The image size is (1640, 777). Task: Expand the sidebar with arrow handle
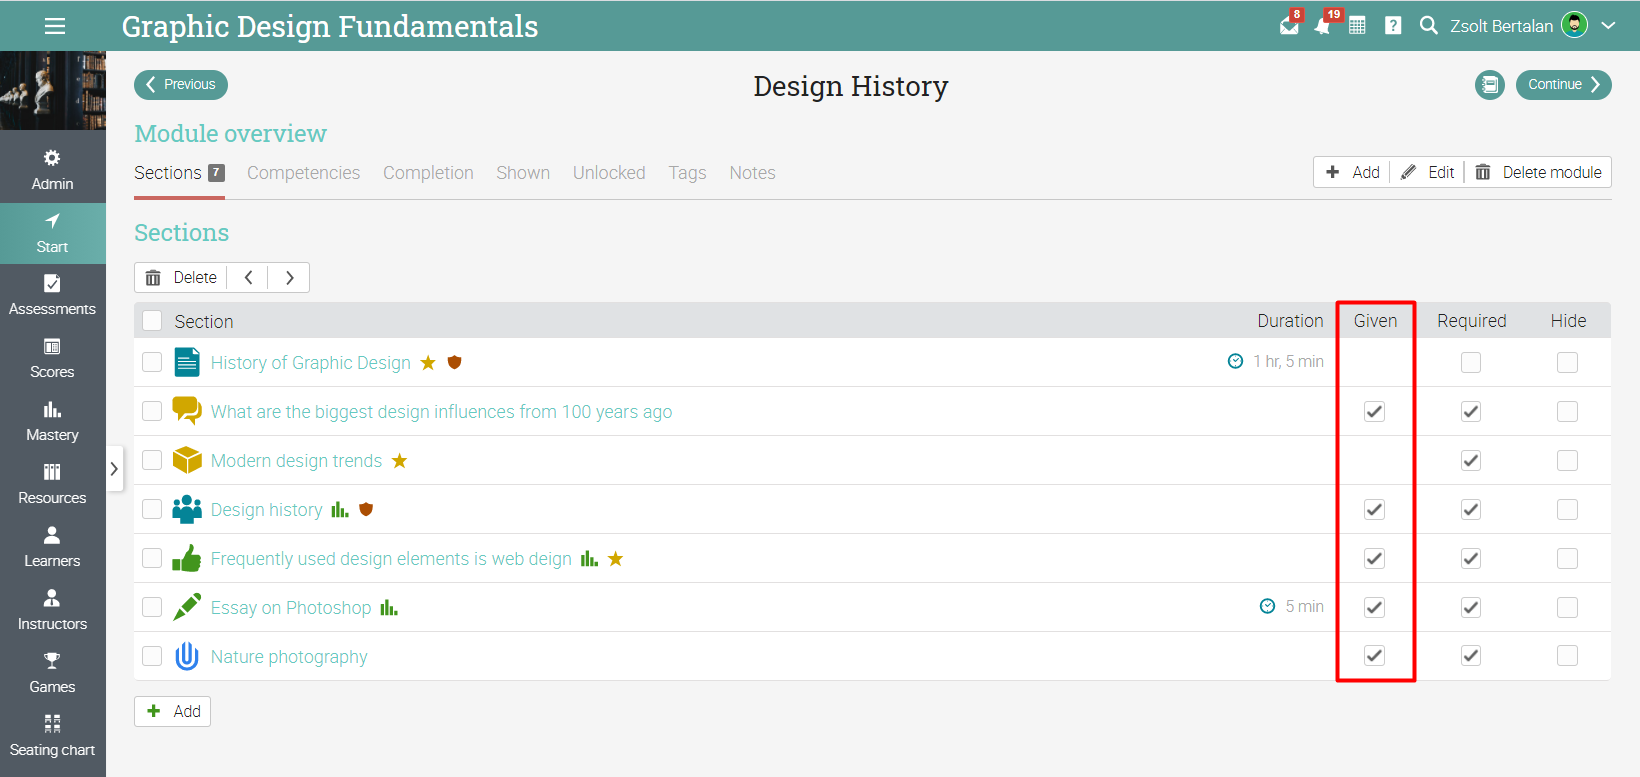point(114,468)
